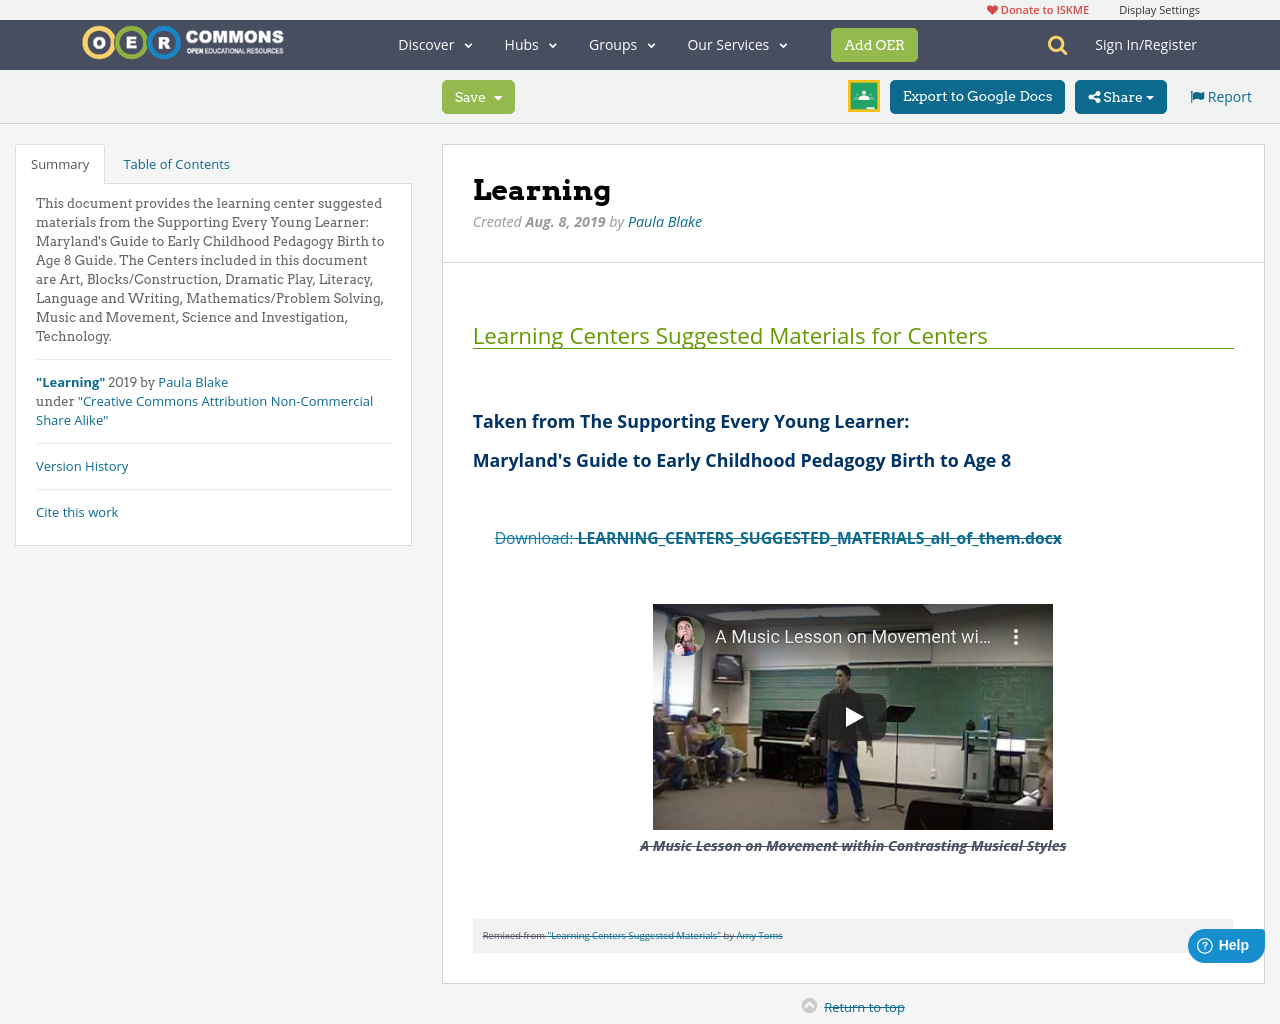Download the LEARNING_CENTERS_SUGGESTED_MATERIALS docx file
Viewport: 1280px width, 1024px height.
pos(819,538)
